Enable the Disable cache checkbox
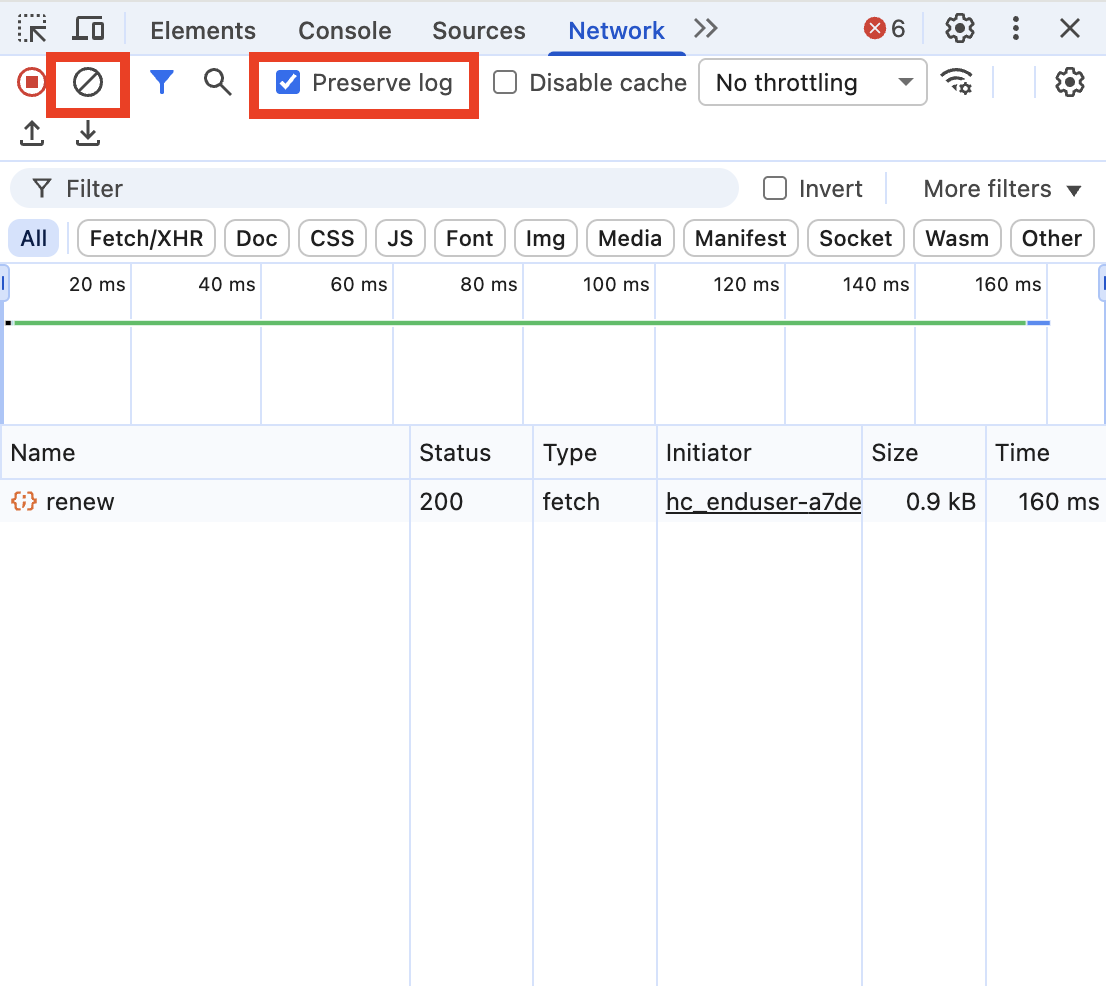Viewport: 1106px width, 986px height. pyautogui.click(x=505, y=83)
